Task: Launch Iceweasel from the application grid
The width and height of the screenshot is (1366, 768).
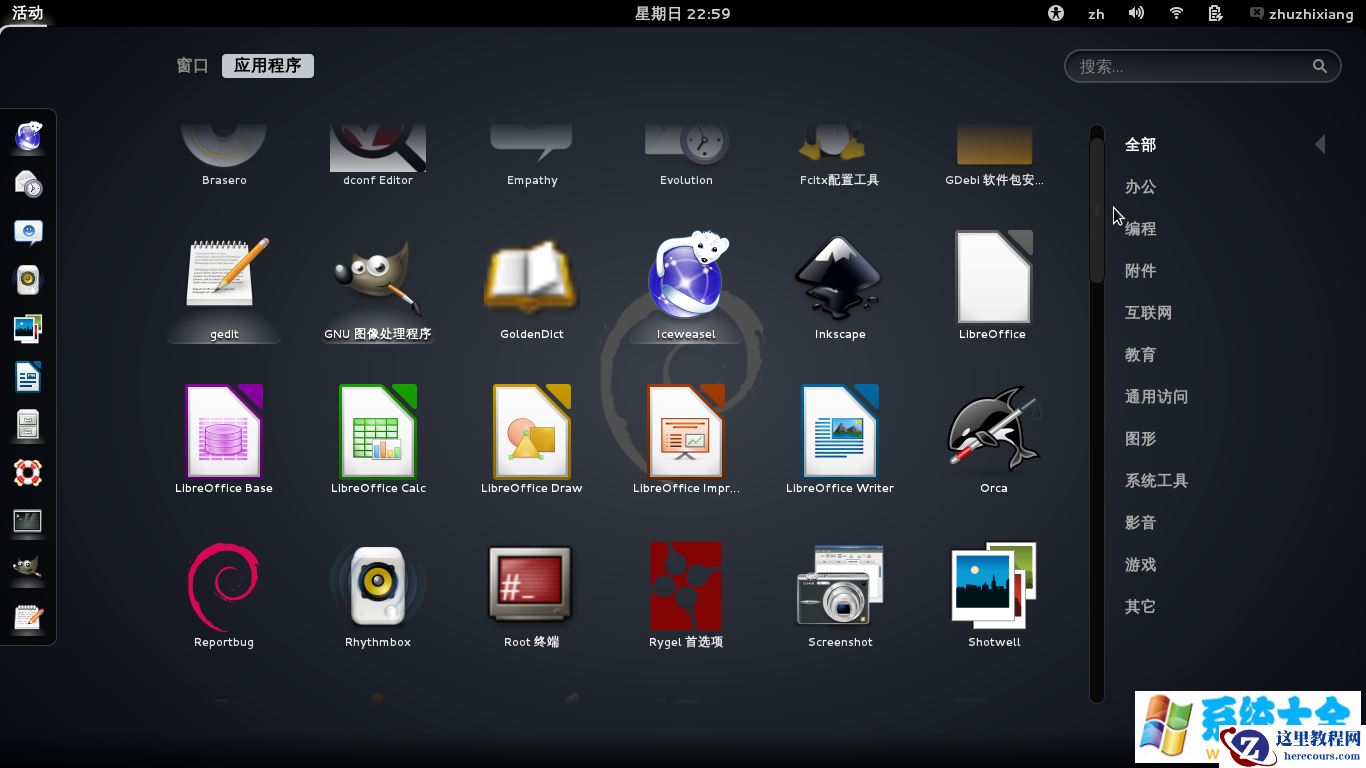Action: (x=686, y=286)
